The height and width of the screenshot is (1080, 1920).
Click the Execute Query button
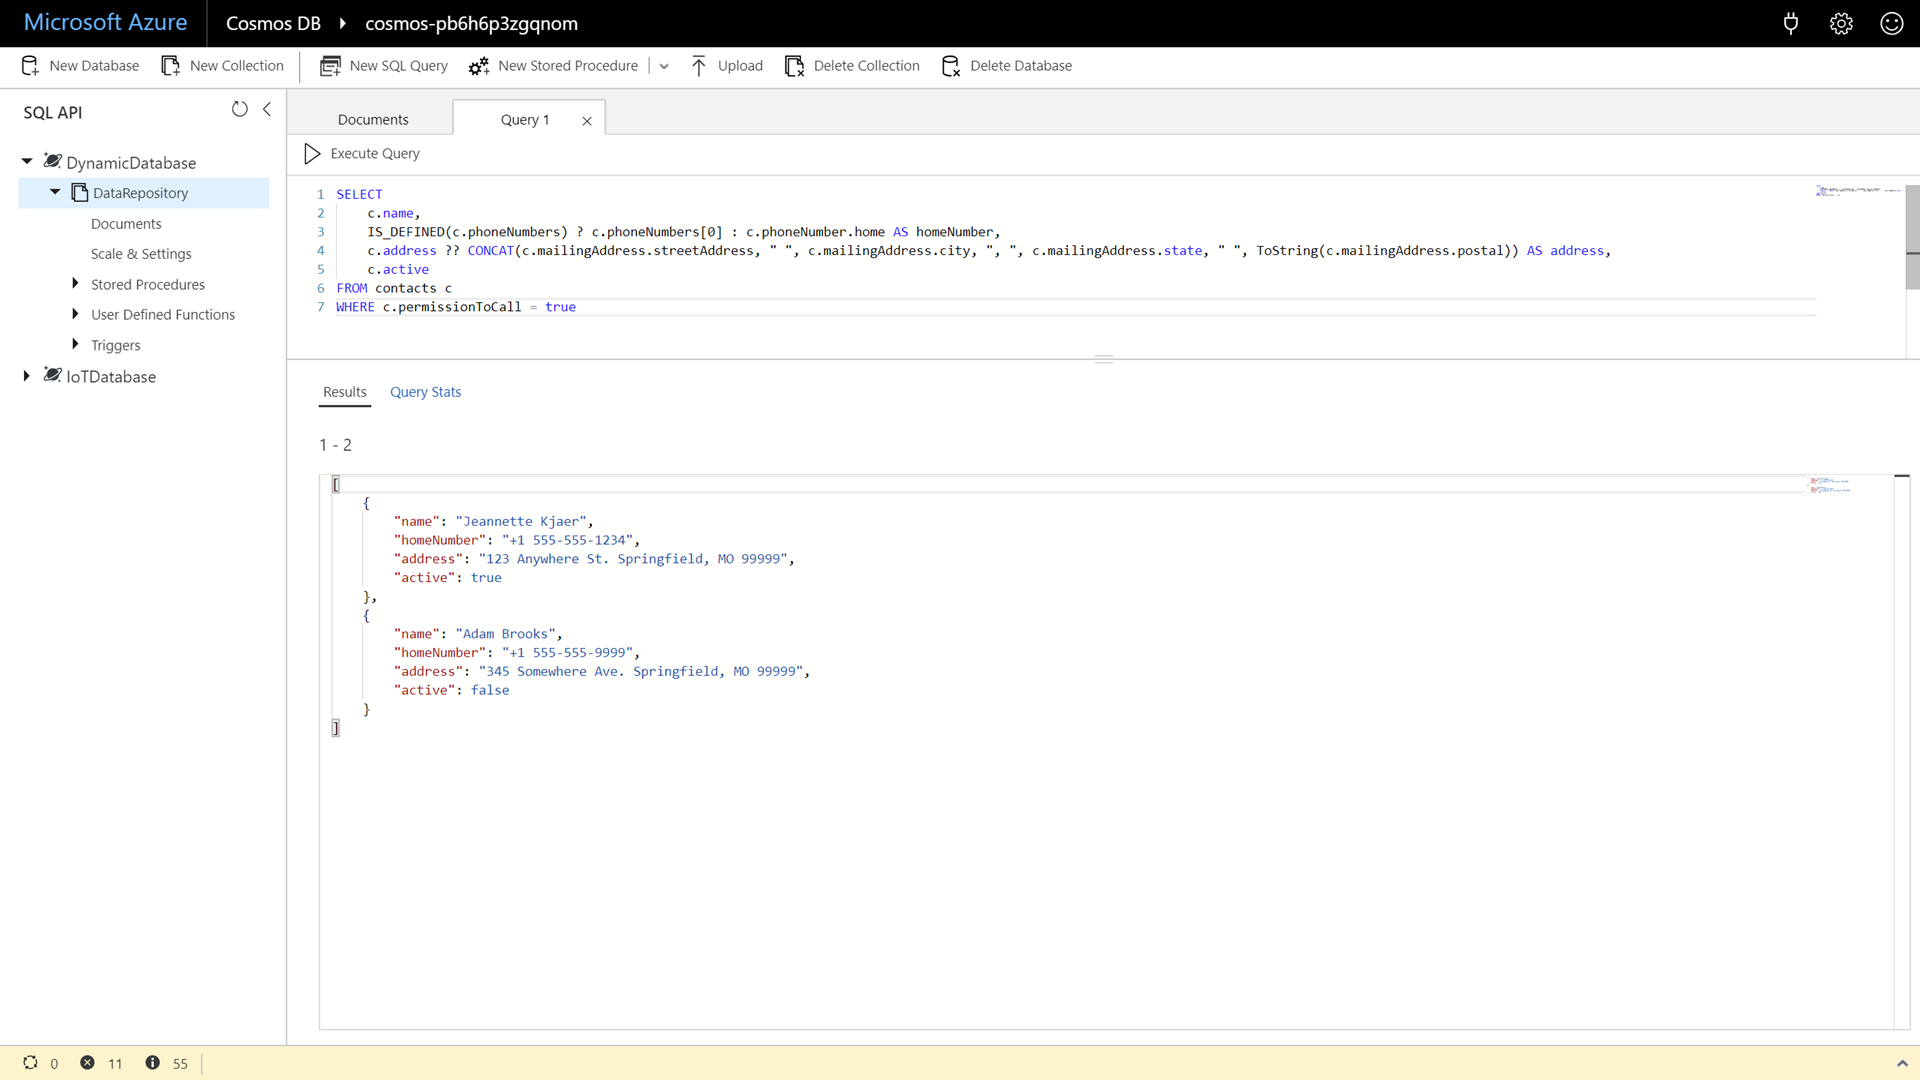[x=363, y=153]
